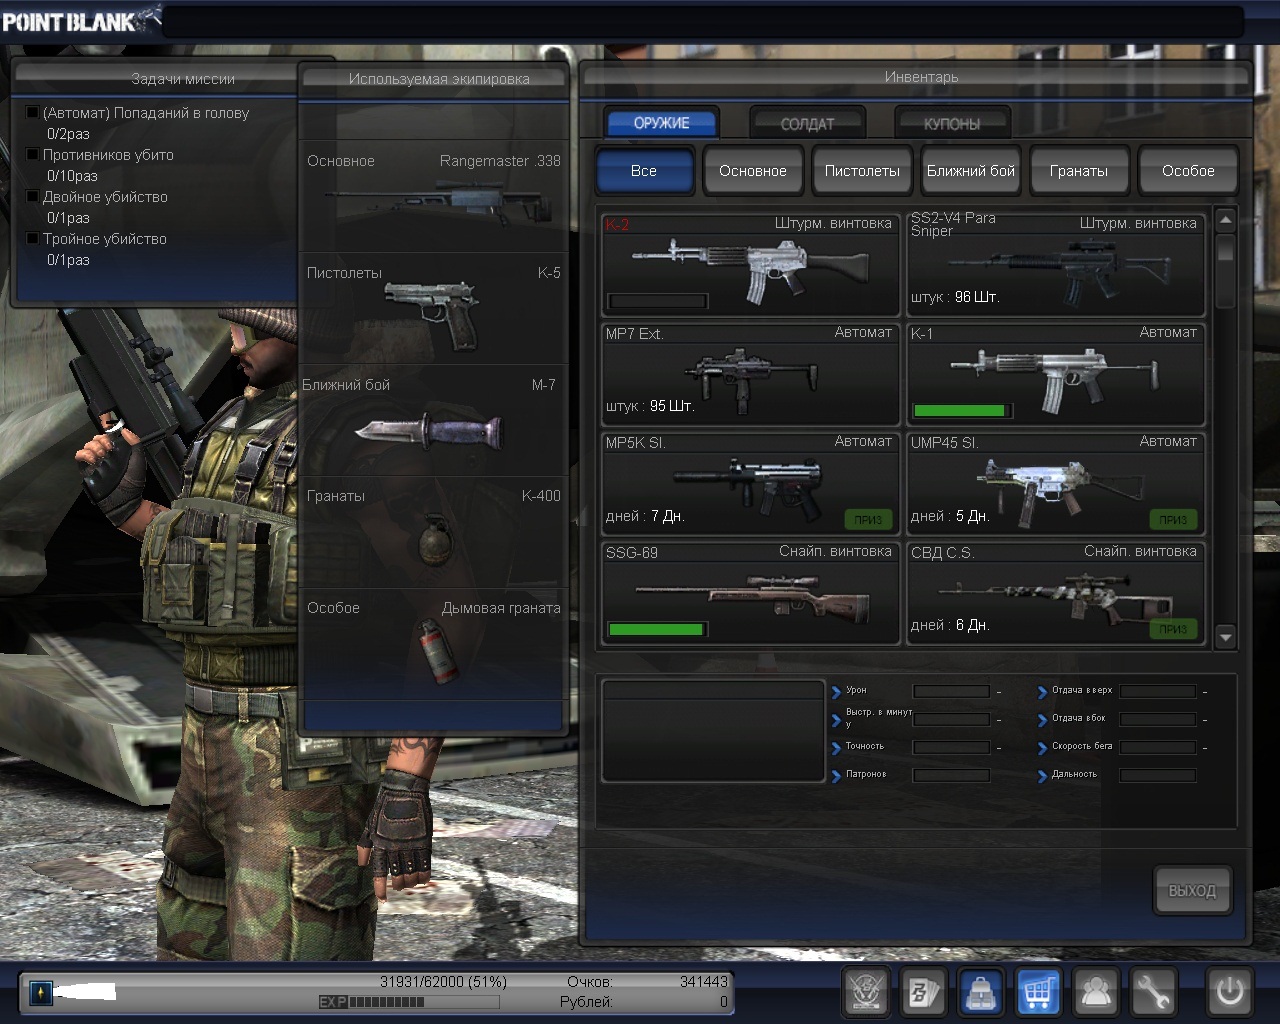
Task: Click the EXP progress bar
Action: tap(409, 1001)
